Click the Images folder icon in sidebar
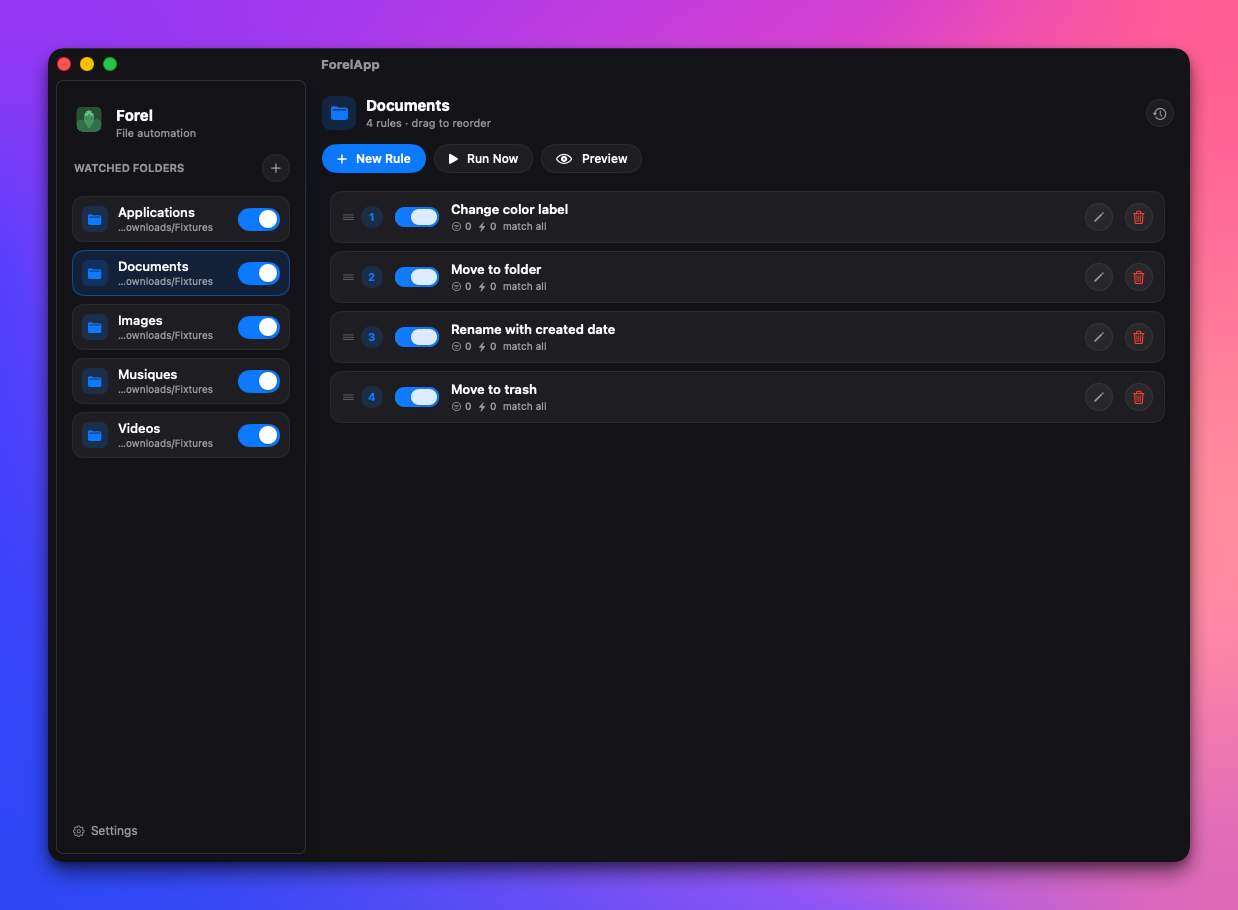The height and width of the screenshot is (910, 1238). [x=95, y=327]
